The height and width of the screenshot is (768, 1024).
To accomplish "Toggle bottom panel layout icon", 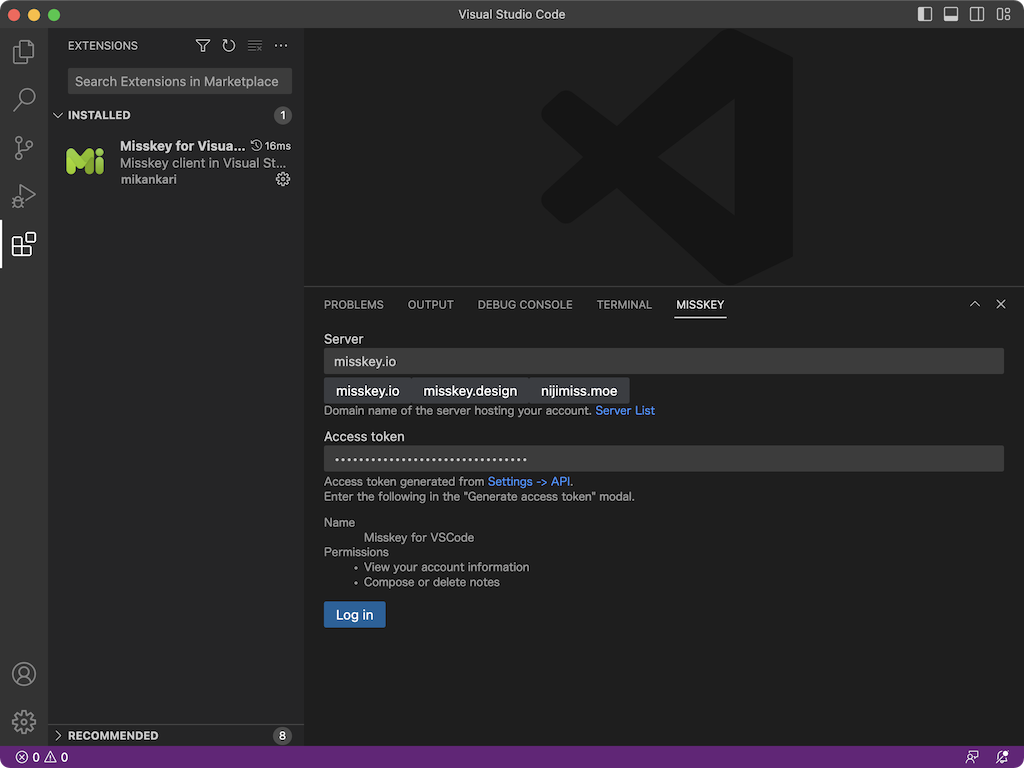I will coord(951,14).
